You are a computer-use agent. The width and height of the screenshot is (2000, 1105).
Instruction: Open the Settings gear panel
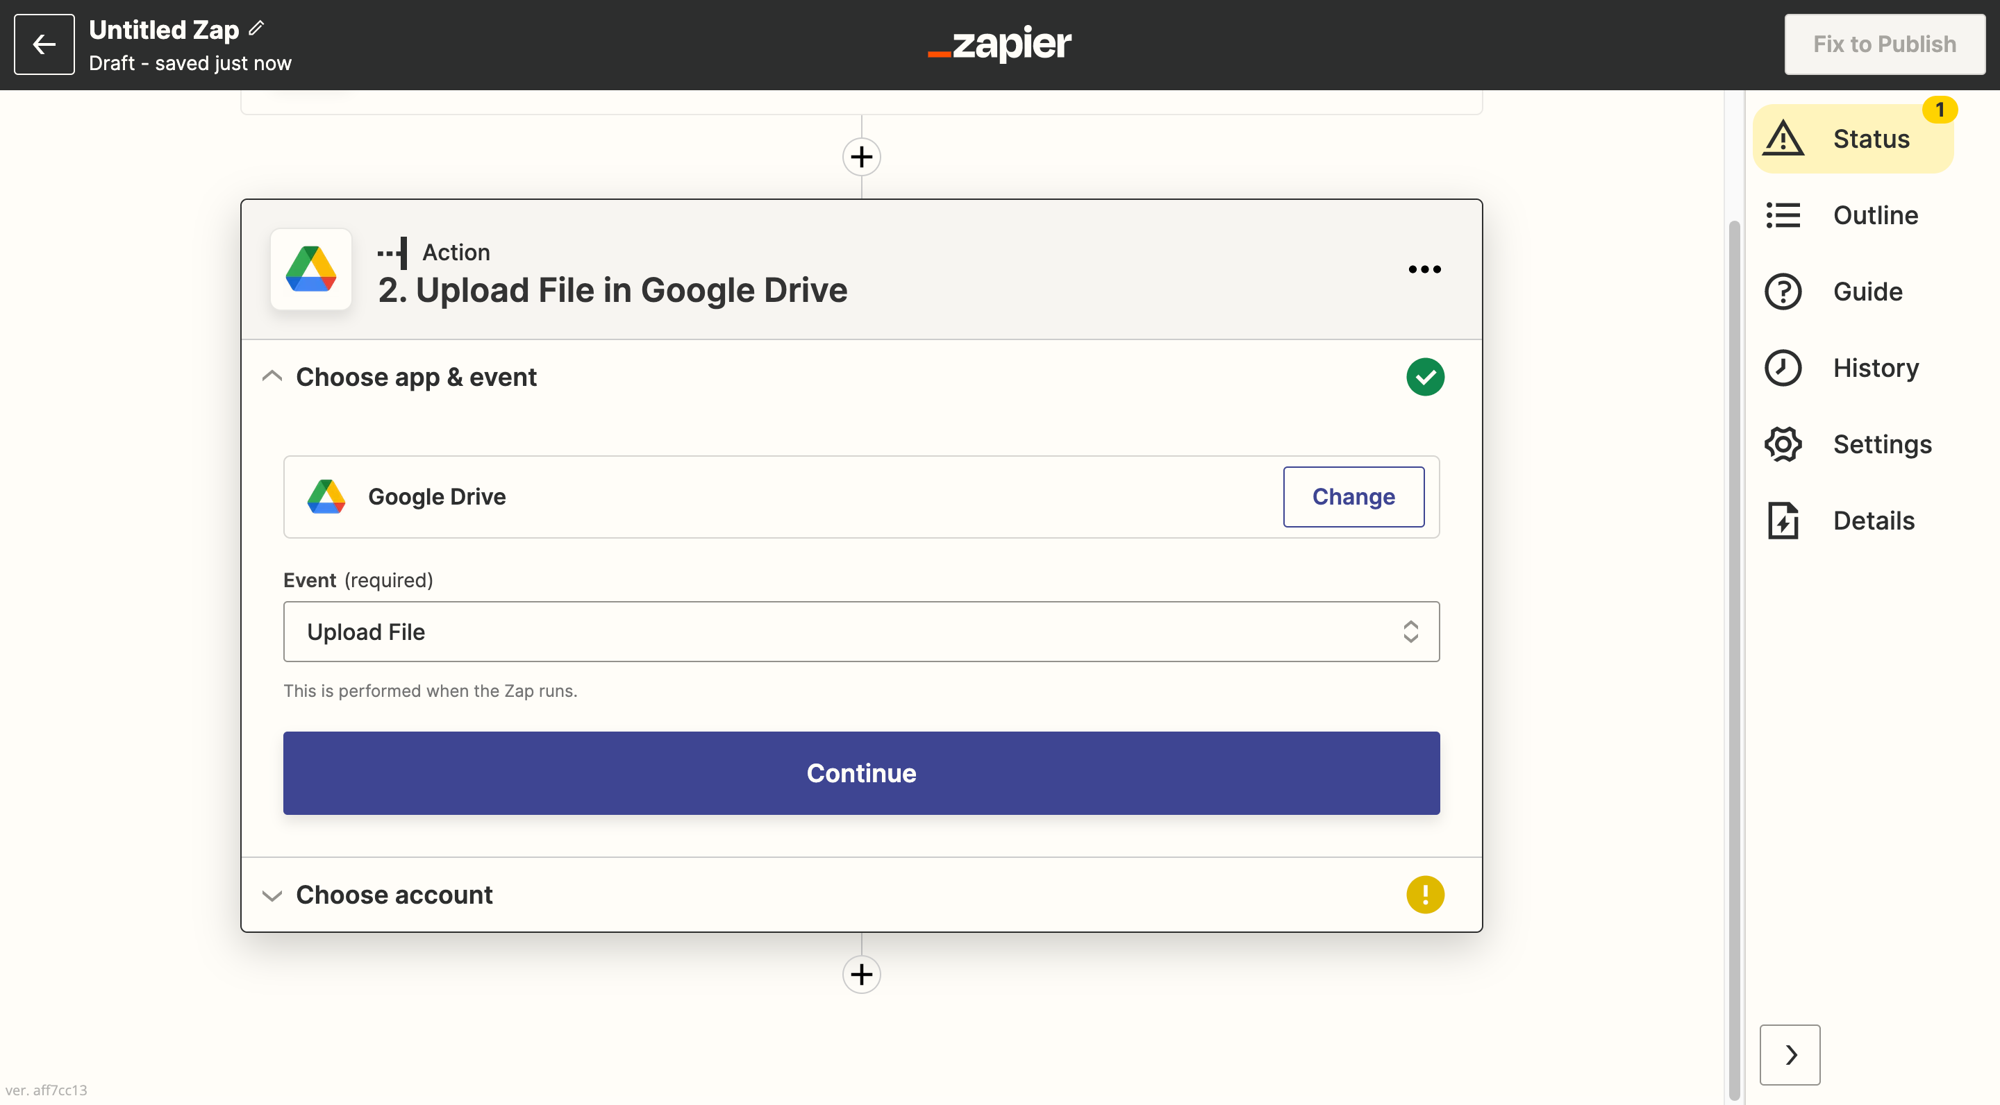point(1852,444)
